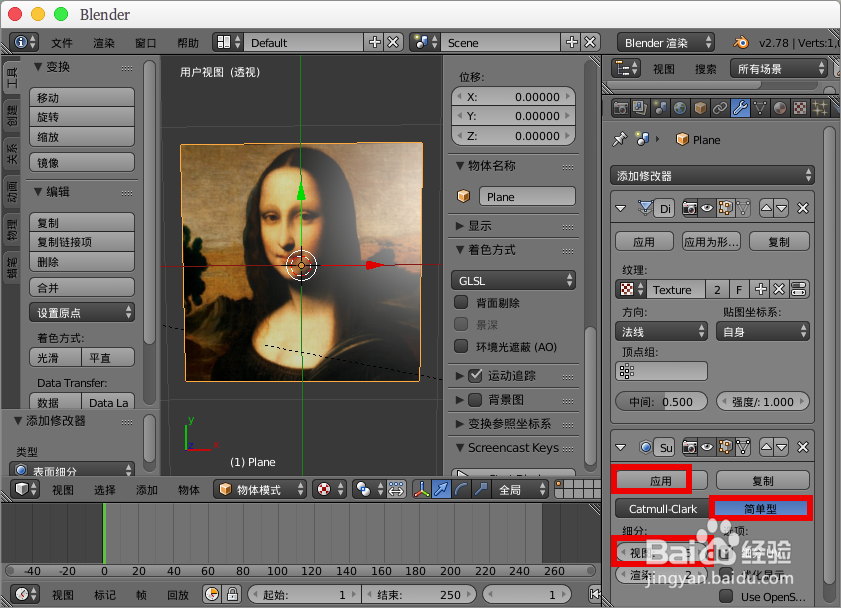The width and height of the screenshot is (841, 608).
Task: Browse texture with checker icon
Action: [631, 290]
